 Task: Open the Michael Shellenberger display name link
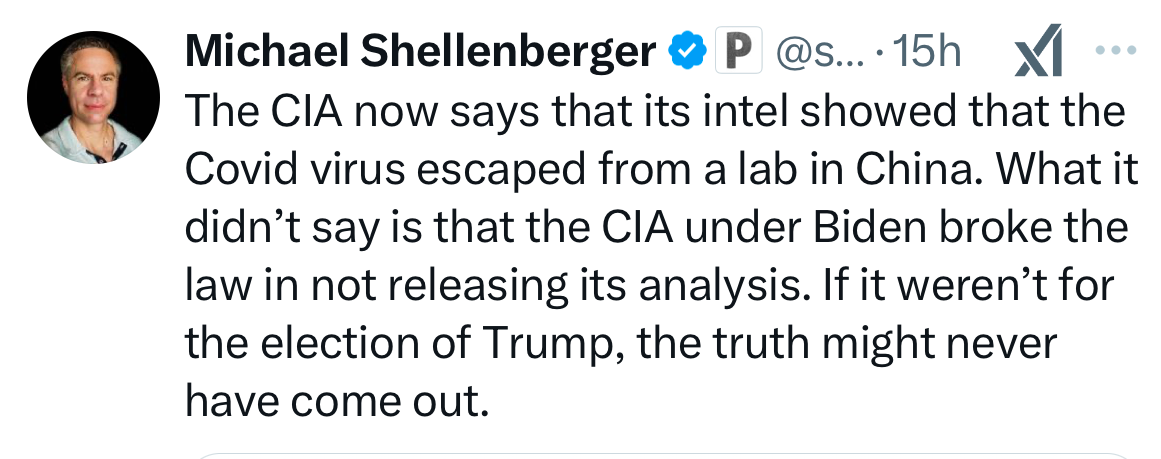pos(420,51)
